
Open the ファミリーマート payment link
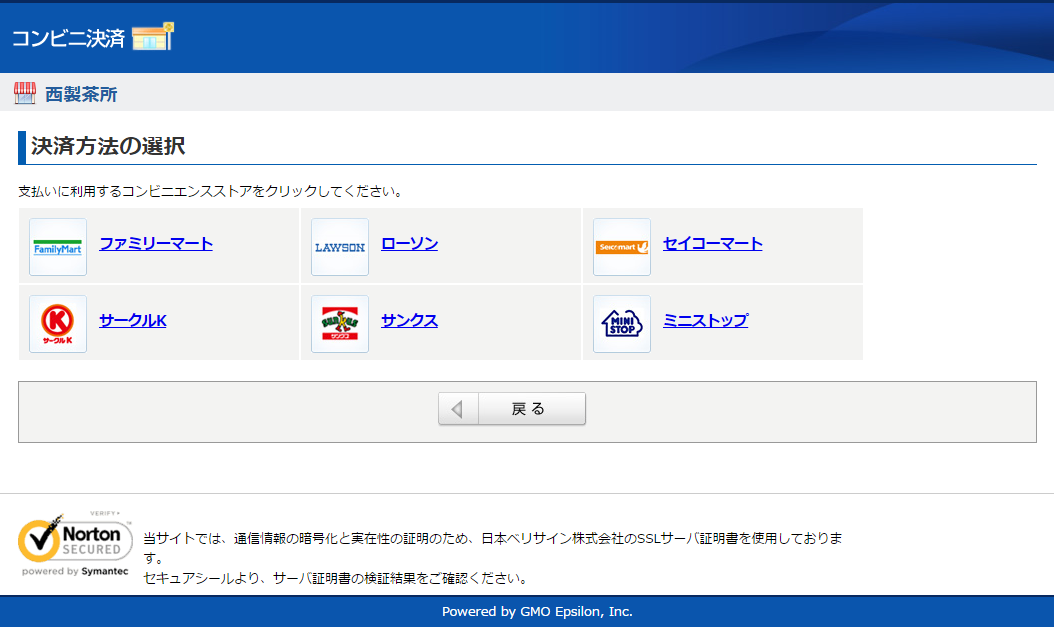156,243
